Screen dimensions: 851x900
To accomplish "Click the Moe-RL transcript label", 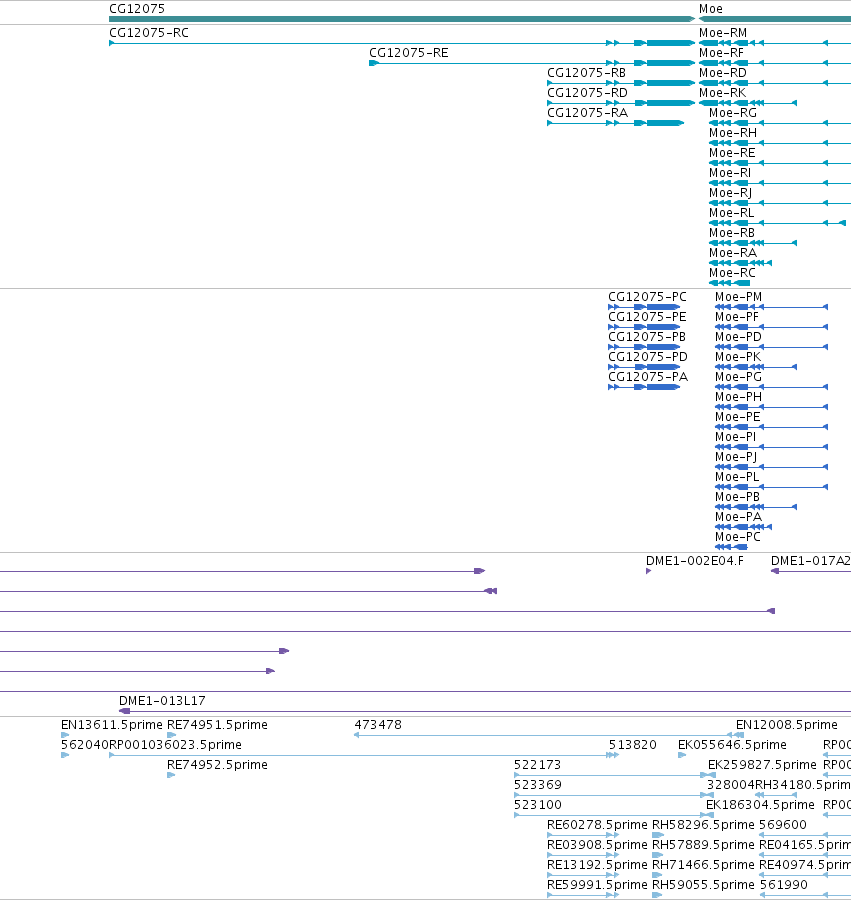I will coord(732,213).
